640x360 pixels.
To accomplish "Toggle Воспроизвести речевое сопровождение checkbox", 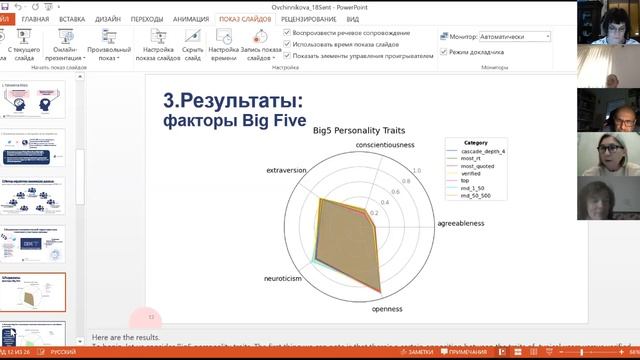I will coord(287,32).
